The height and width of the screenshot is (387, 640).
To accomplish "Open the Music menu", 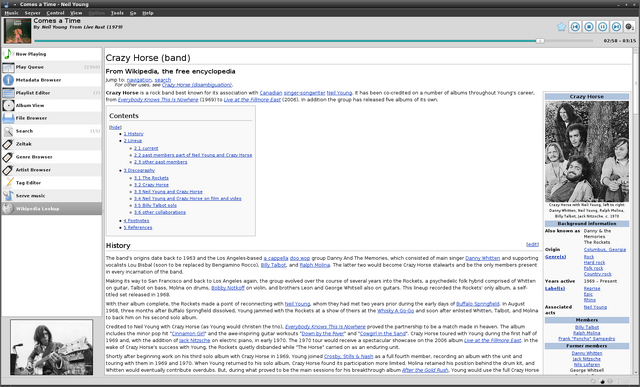I will tap(11, 13).
